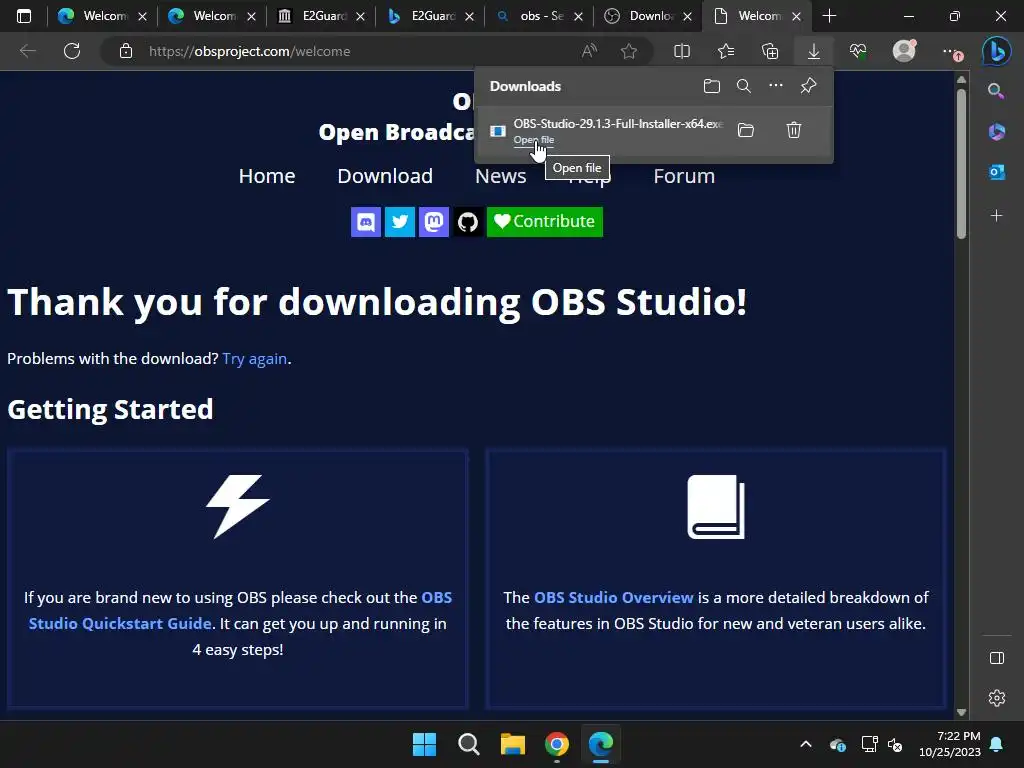This screenshot has width=1024, height=768.
Task: Open a new browser tab
Action: (829, 16)
